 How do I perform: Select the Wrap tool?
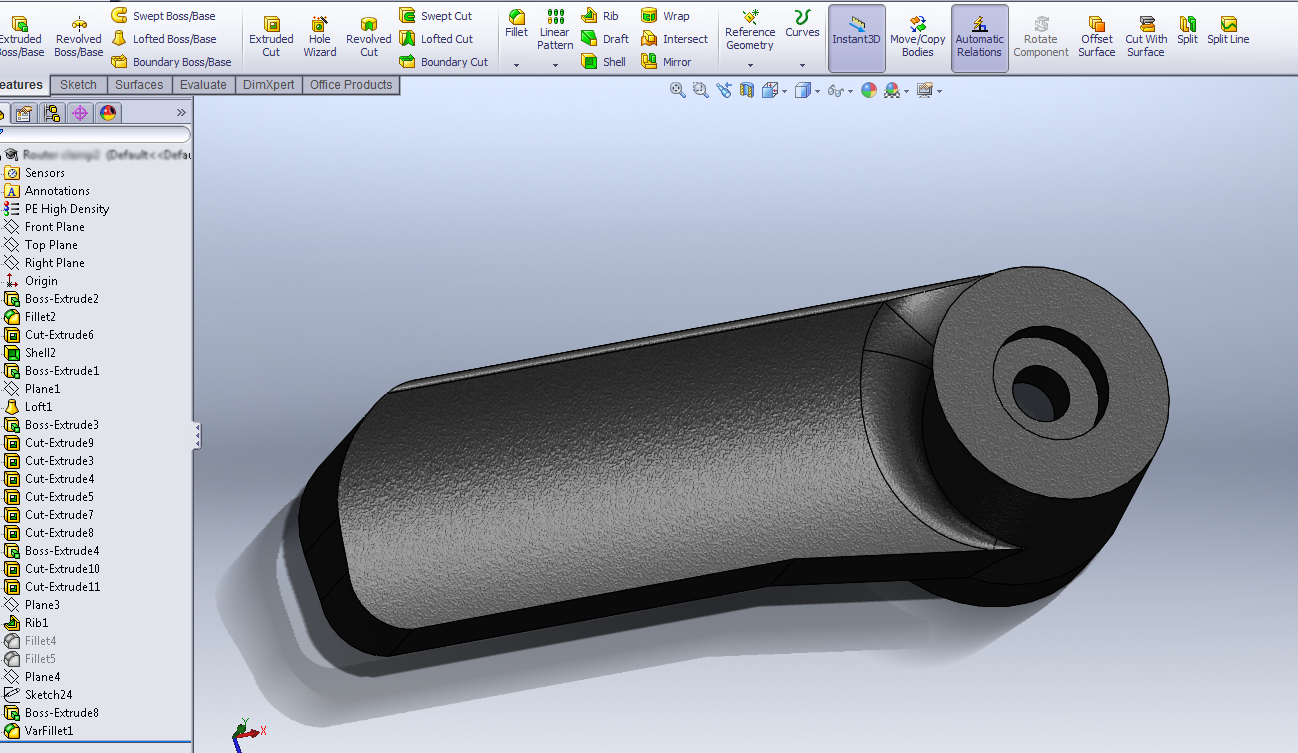pyautogui.click(x=665, y=16)
